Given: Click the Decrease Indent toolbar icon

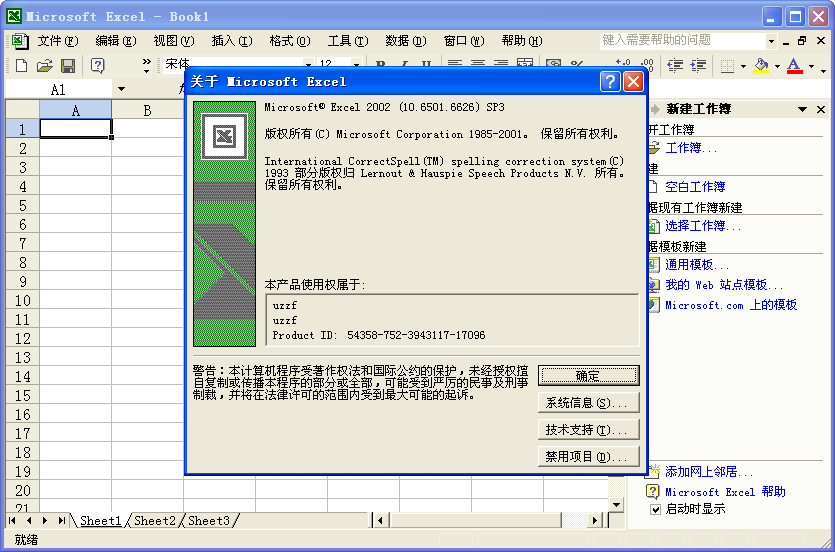Looking at the screenshot, I should tap(675, 65).
